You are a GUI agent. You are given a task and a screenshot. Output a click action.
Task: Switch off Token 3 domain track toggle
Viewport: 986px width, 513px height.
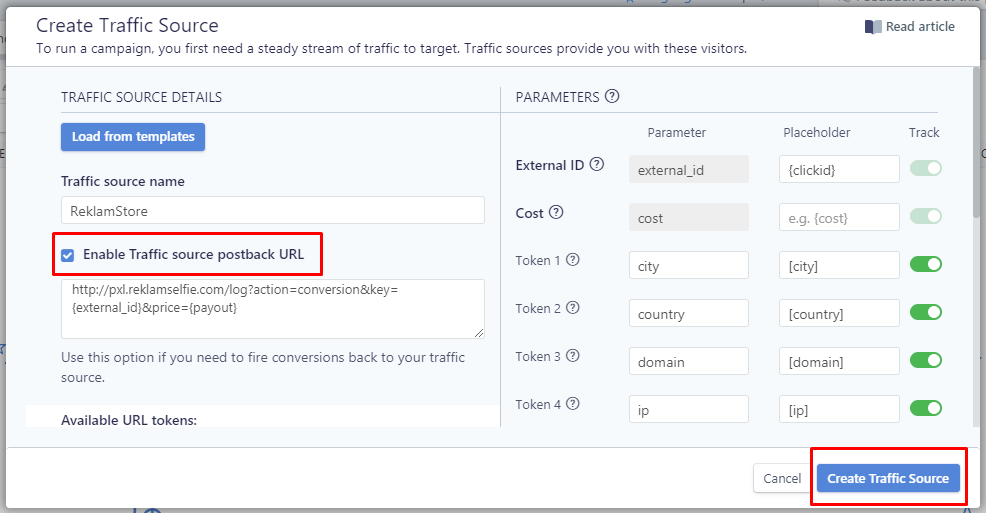click(926, 360)
